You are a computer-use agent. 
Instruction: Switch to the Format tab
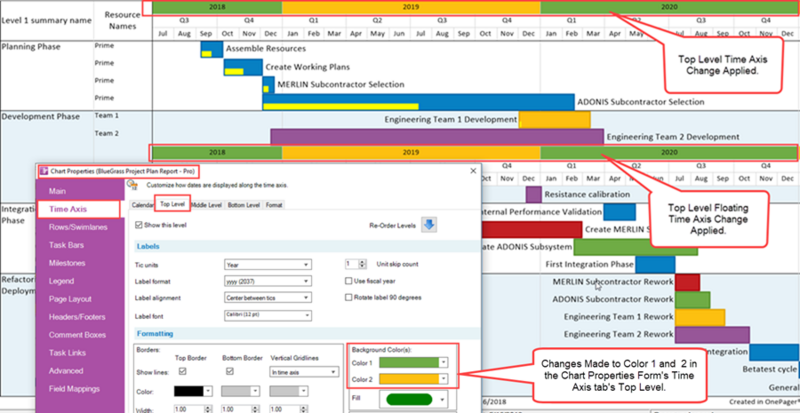click(274, 205)
